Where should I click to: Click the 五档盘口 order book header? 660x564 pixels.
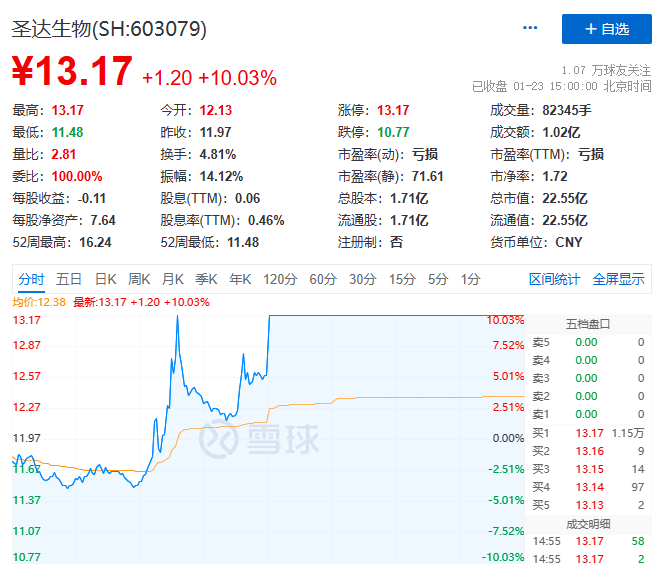[x=587, y=324]
